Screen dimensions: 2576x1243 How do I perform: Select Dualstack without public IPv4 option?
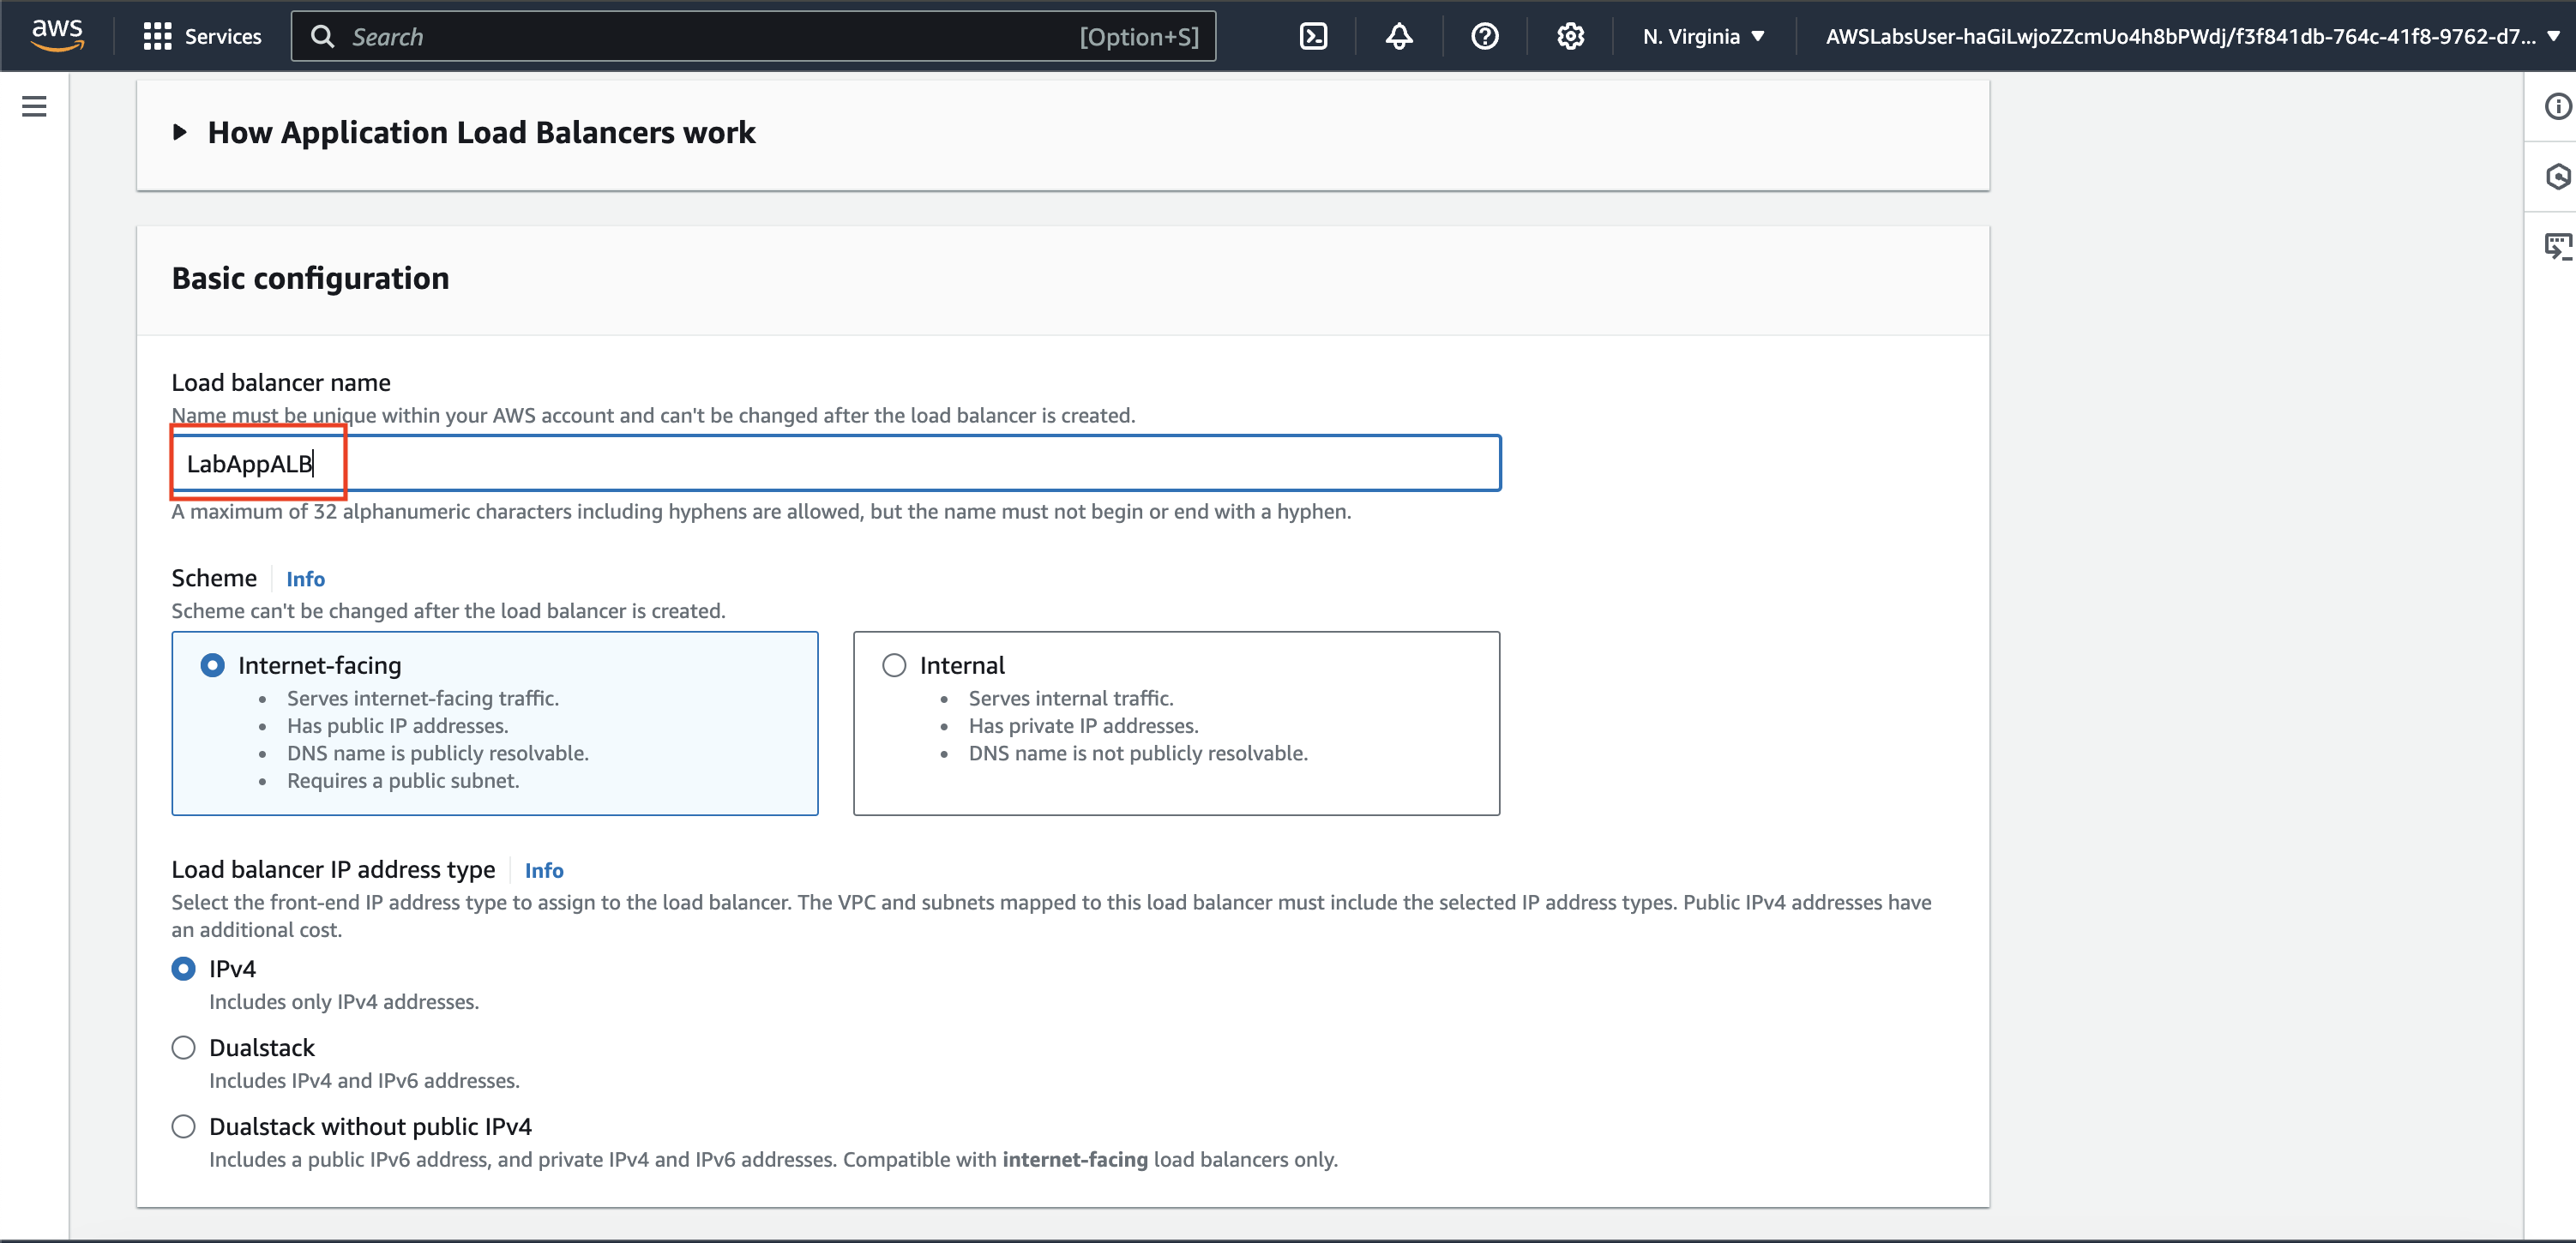click(184, 1126)
